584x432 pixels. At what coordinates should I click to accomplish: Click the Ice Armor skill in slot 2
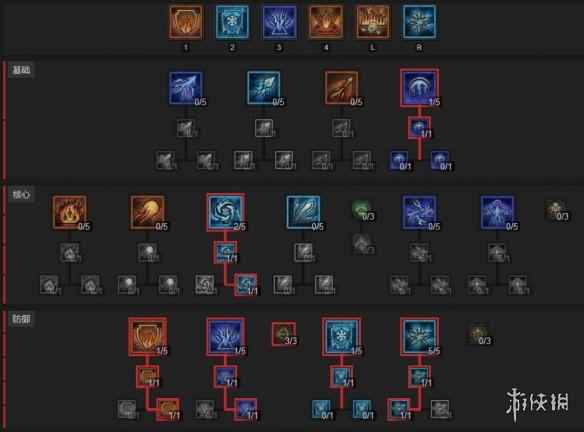coord(232,22)
